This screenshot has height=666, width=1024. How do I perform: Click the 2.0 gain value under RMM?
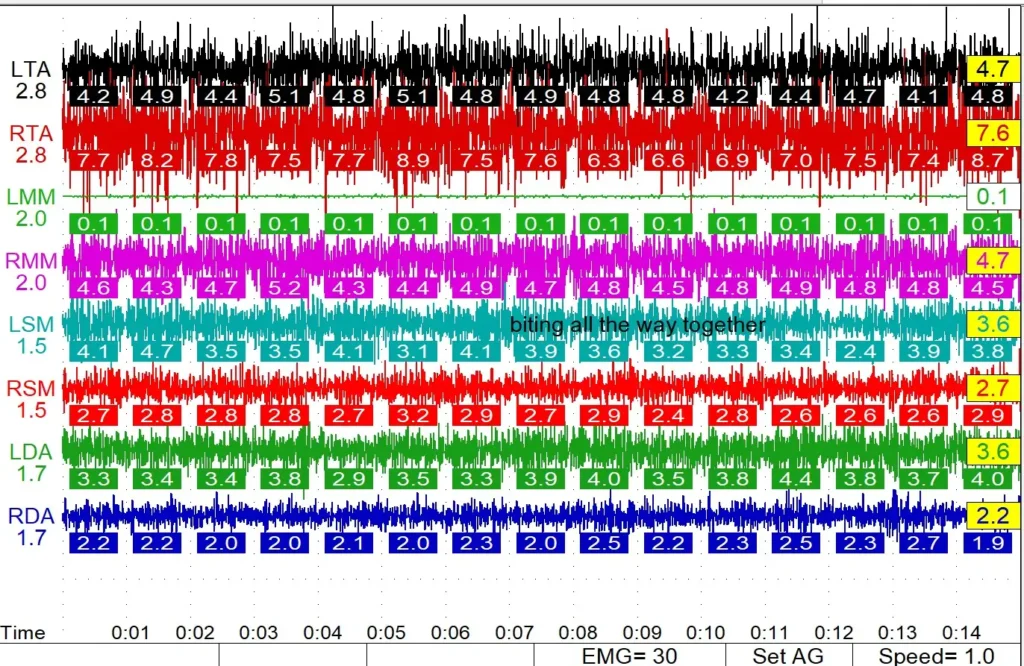31,283
